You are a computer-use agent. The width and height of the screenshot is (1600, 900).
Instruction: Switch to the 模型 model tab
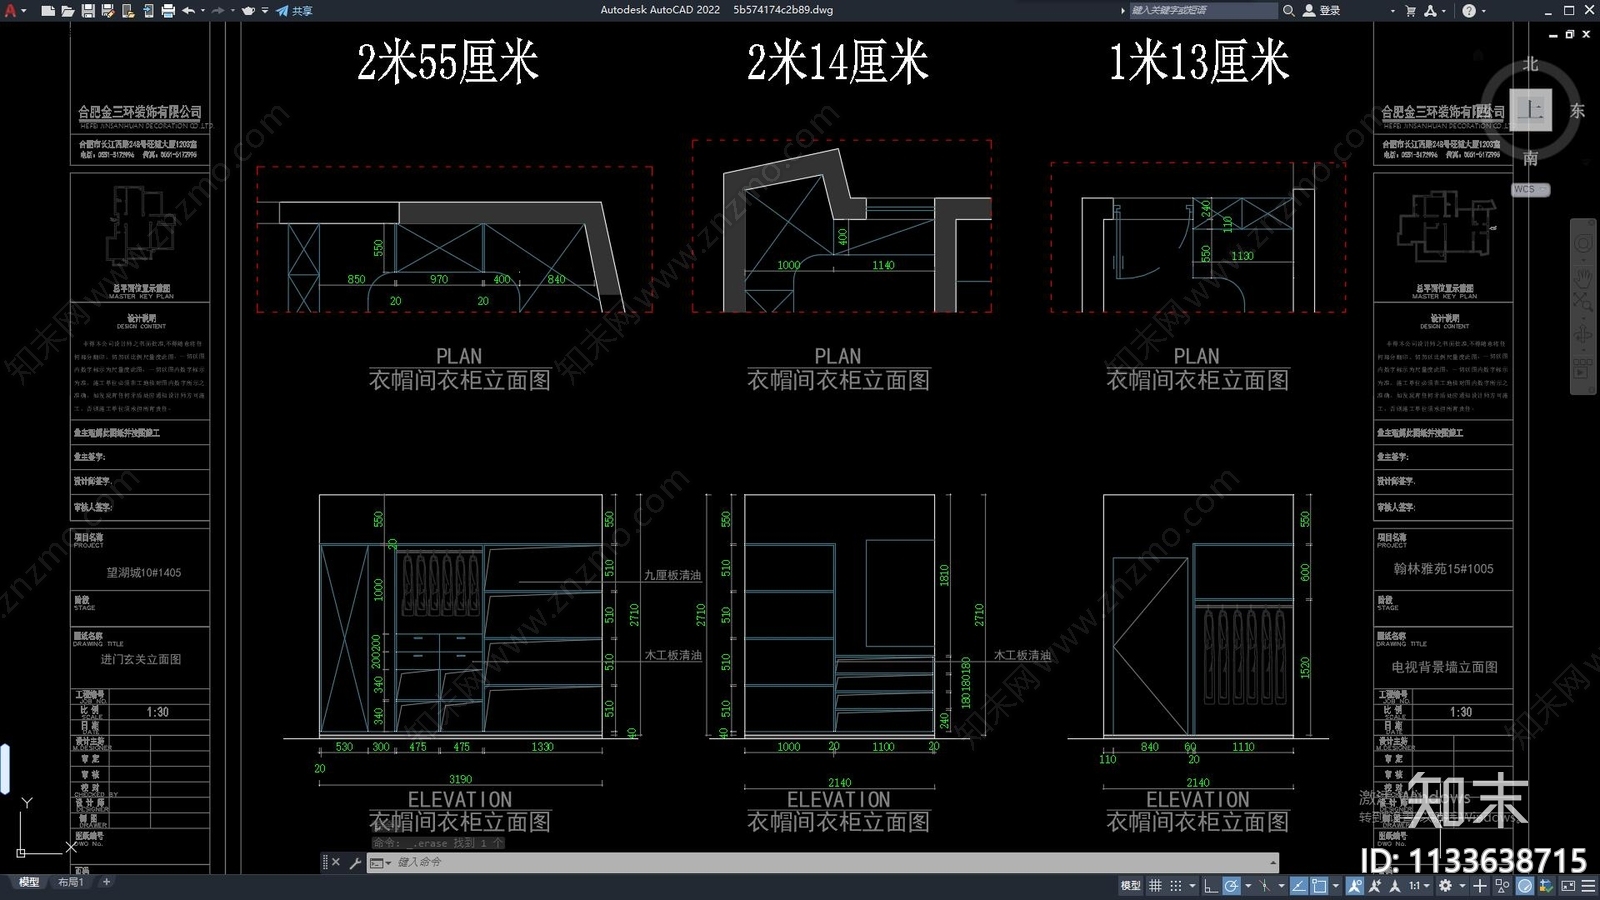28,882
